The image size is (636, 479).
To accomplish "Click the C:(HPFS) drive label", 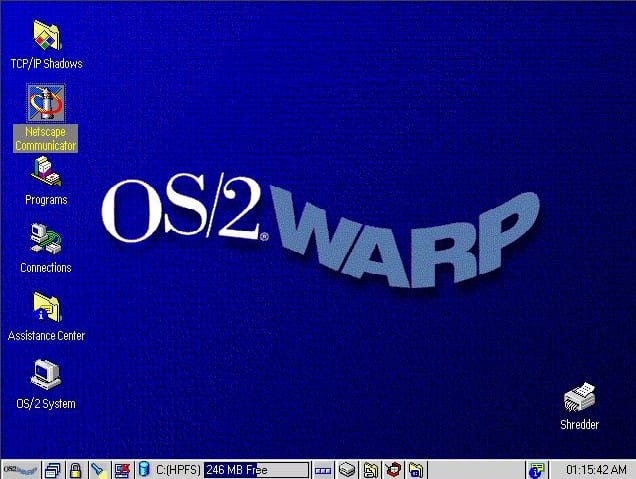I will click(178, 470).
